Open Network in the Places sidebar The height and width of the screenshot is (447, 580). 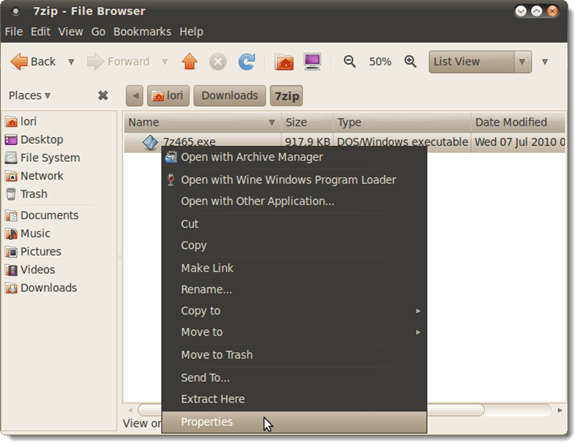pyautogui.click(x=34, y=176)
